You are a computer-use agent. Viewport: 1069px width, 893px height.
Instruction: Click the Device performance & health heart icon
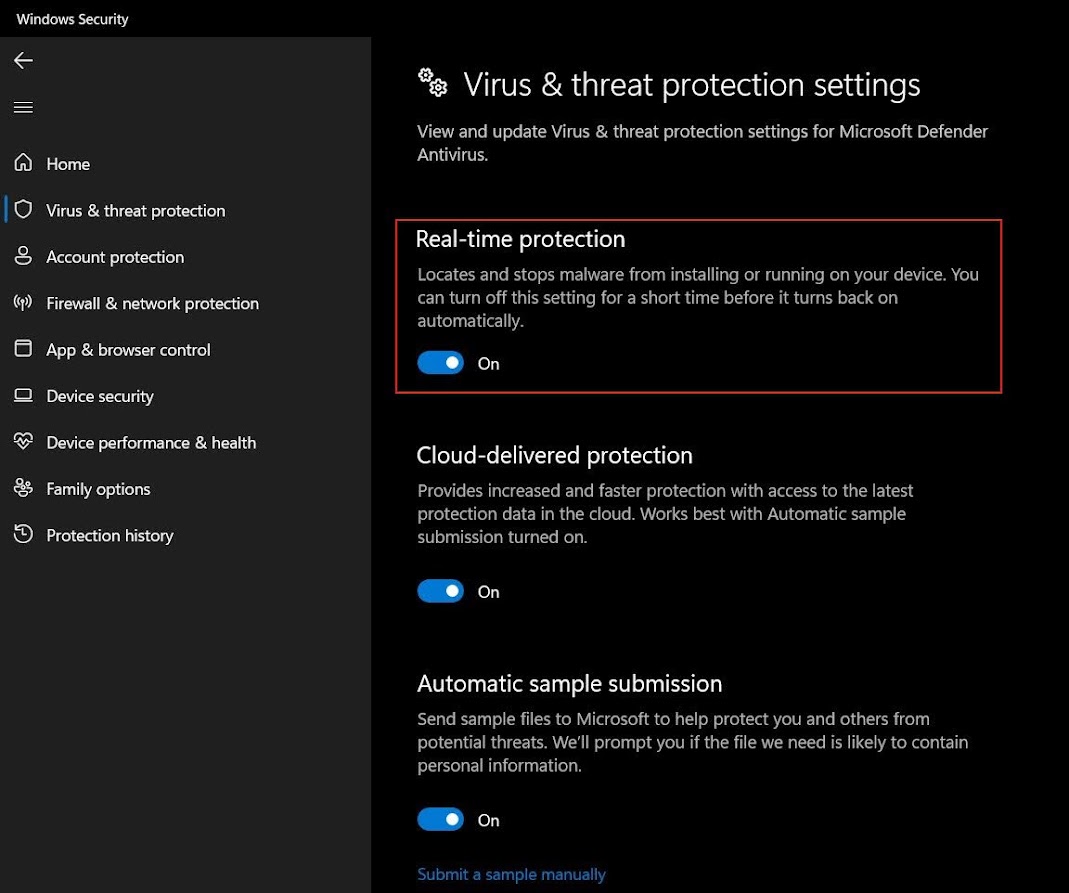[24, 442]
